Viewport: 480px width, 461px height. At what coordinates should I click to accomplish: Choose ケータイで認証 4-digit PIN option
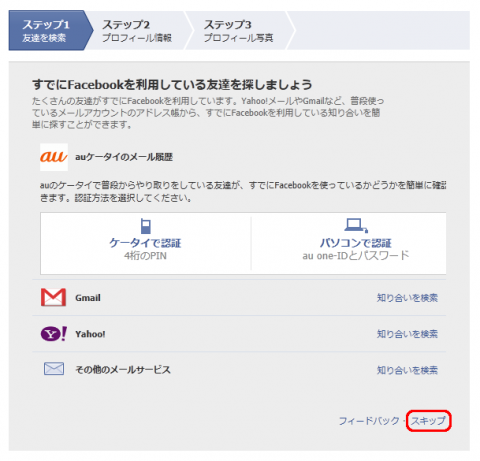tap(146, 243)
